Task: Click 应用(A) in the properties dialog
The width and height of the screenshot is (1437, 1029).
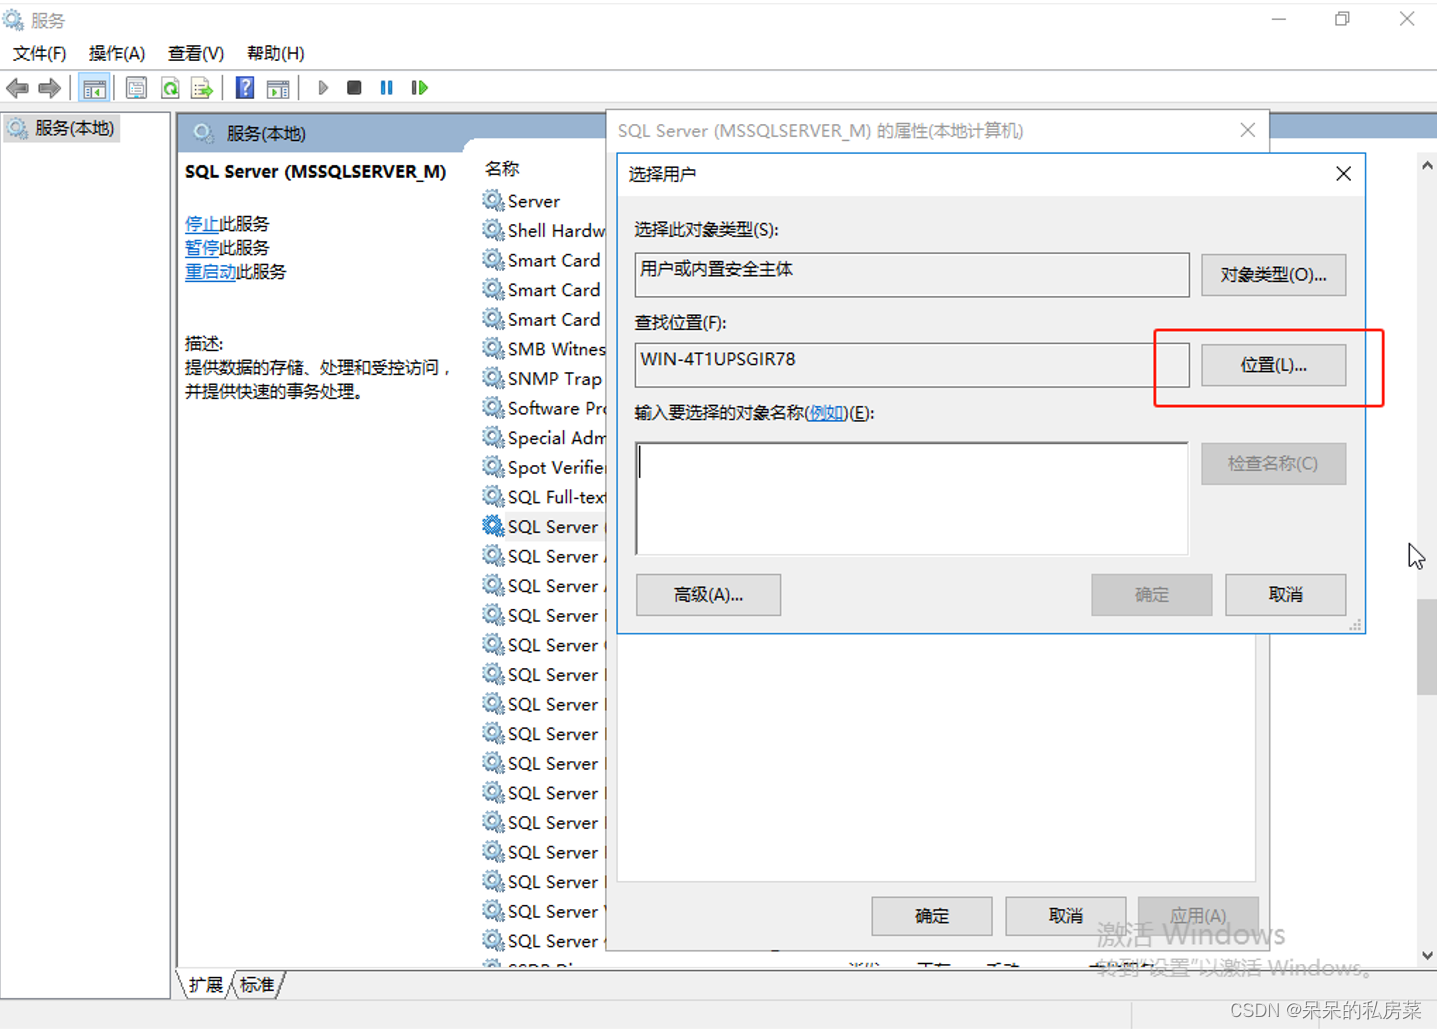Action: point(1198,916)
